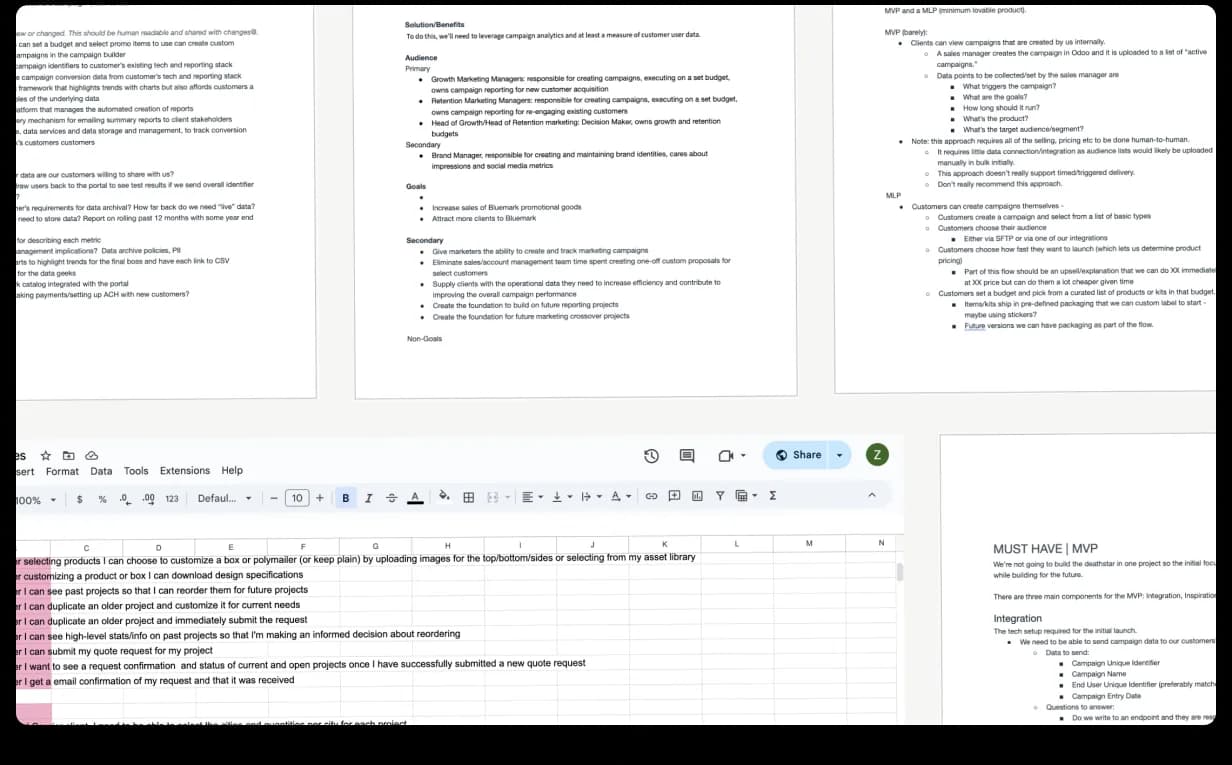1232x765 pixels.
Task: Select column N header
Action: coord(881,543)
